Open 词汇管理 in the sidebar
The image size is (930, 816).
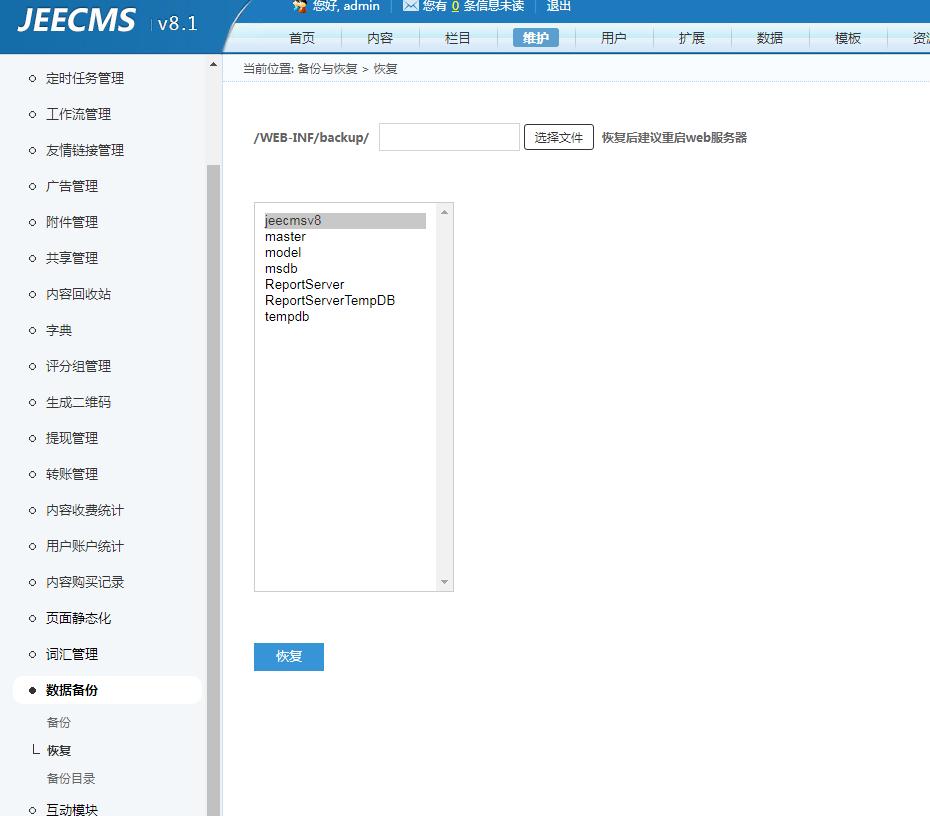pos(72,654)
